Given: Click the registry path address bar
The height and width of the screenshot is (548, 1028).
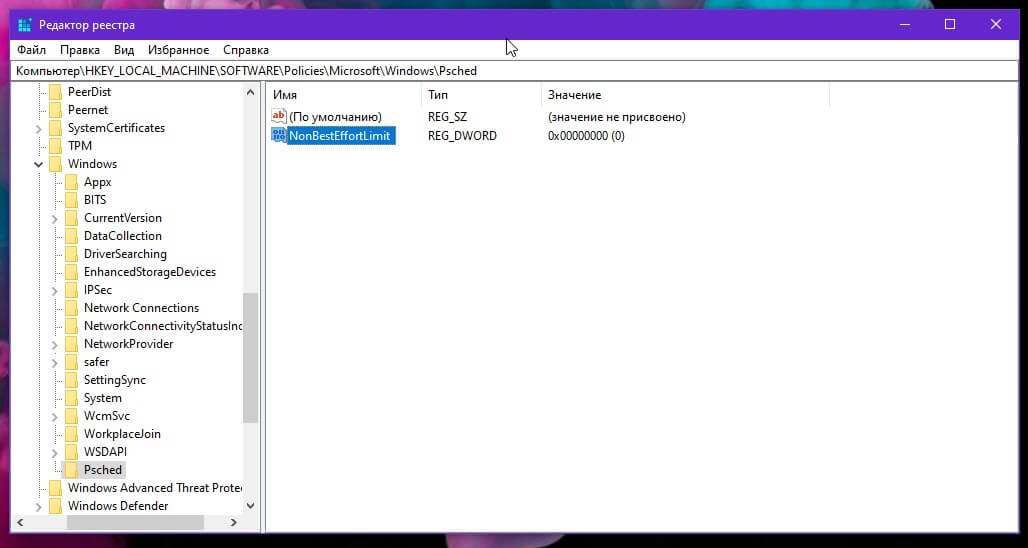Looking at the screenshot, I should (x=513, y=71).
